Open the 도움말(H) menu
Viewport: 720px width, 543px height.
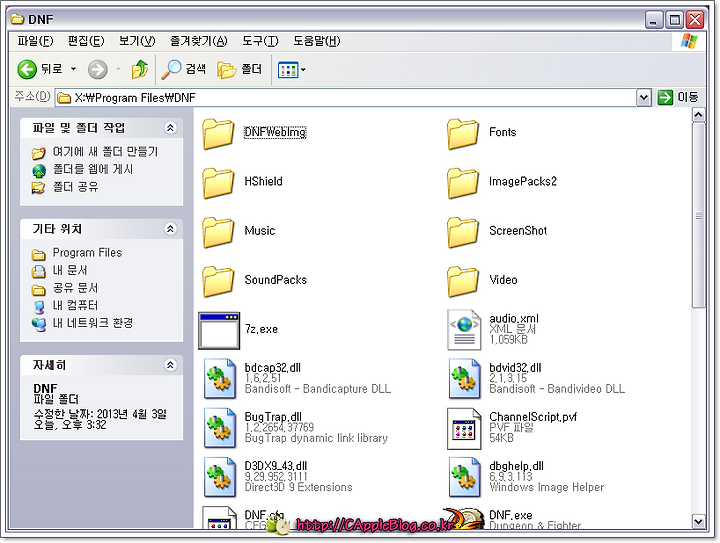pos(317,41)
